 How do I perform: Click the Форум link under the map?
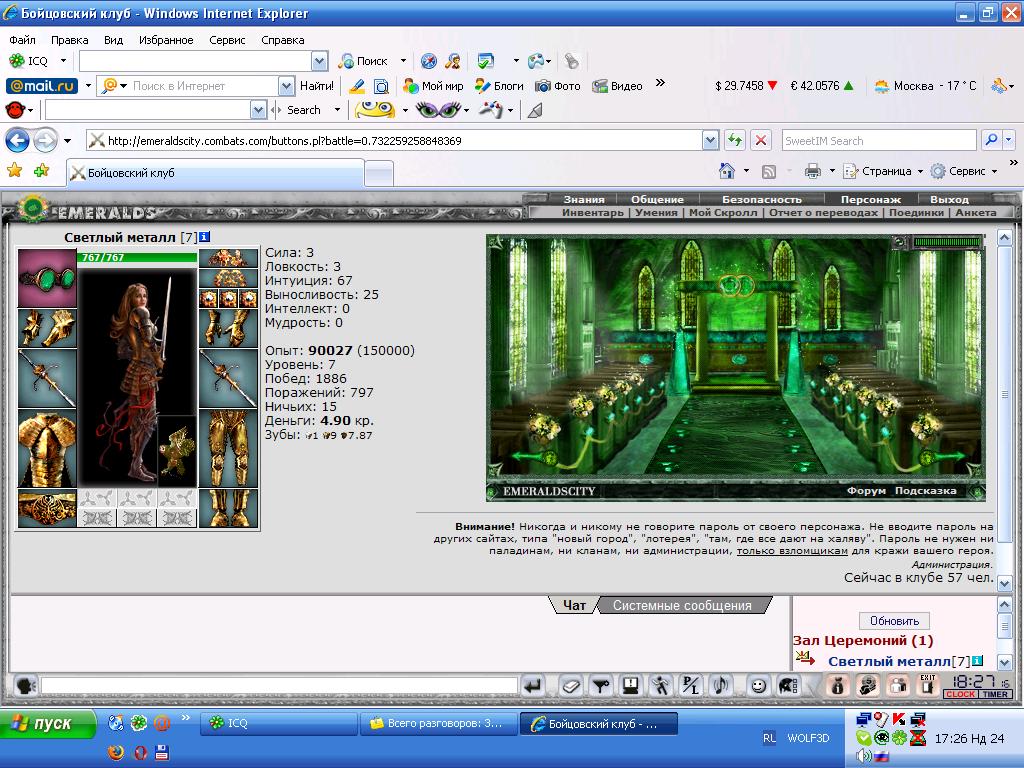click(866, 490)
